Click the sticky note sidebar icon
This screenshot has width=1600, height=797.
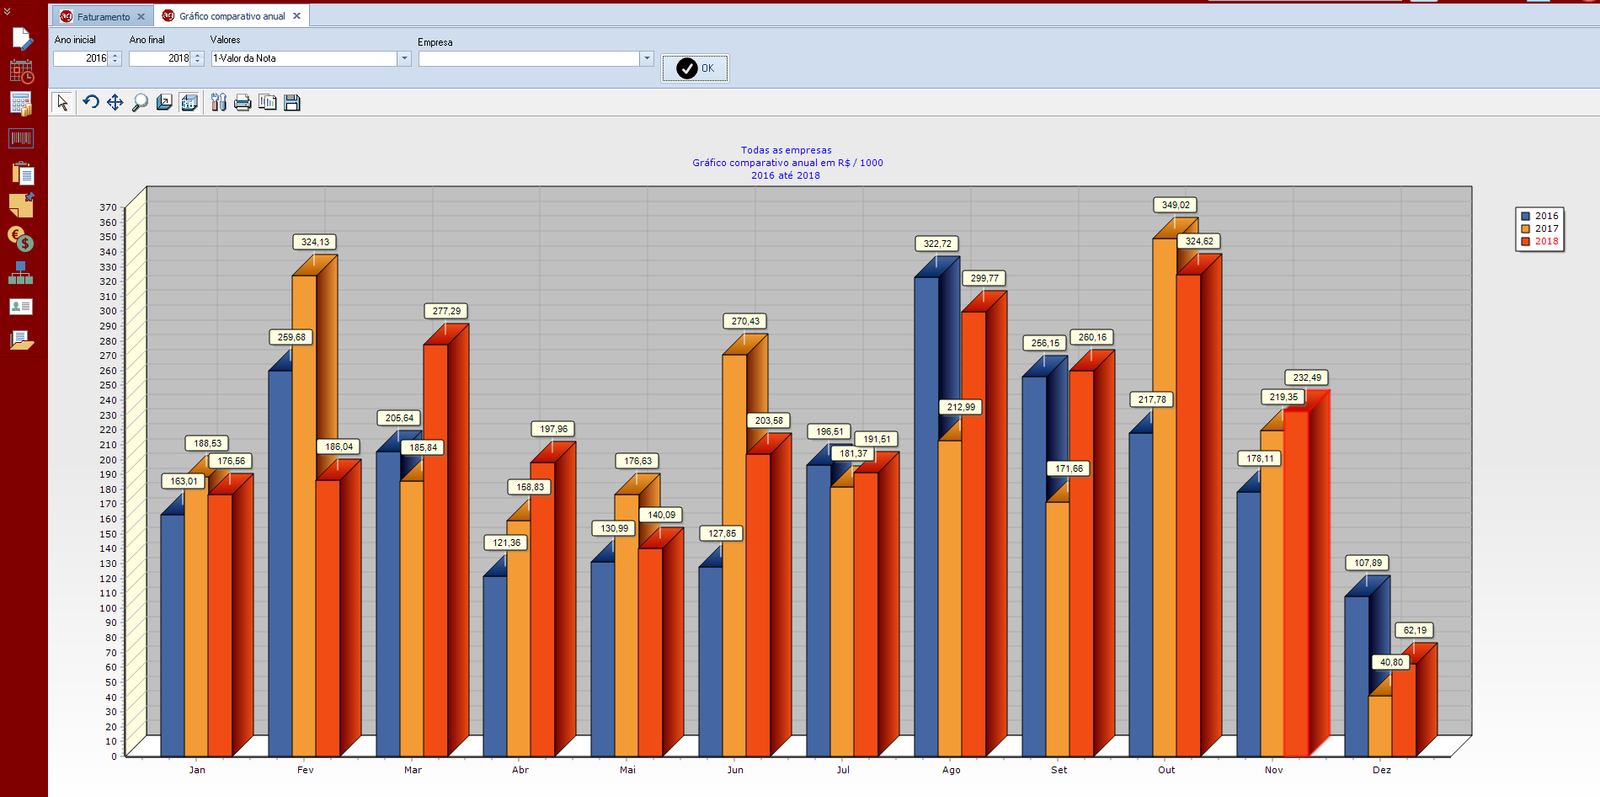(21, 205)
